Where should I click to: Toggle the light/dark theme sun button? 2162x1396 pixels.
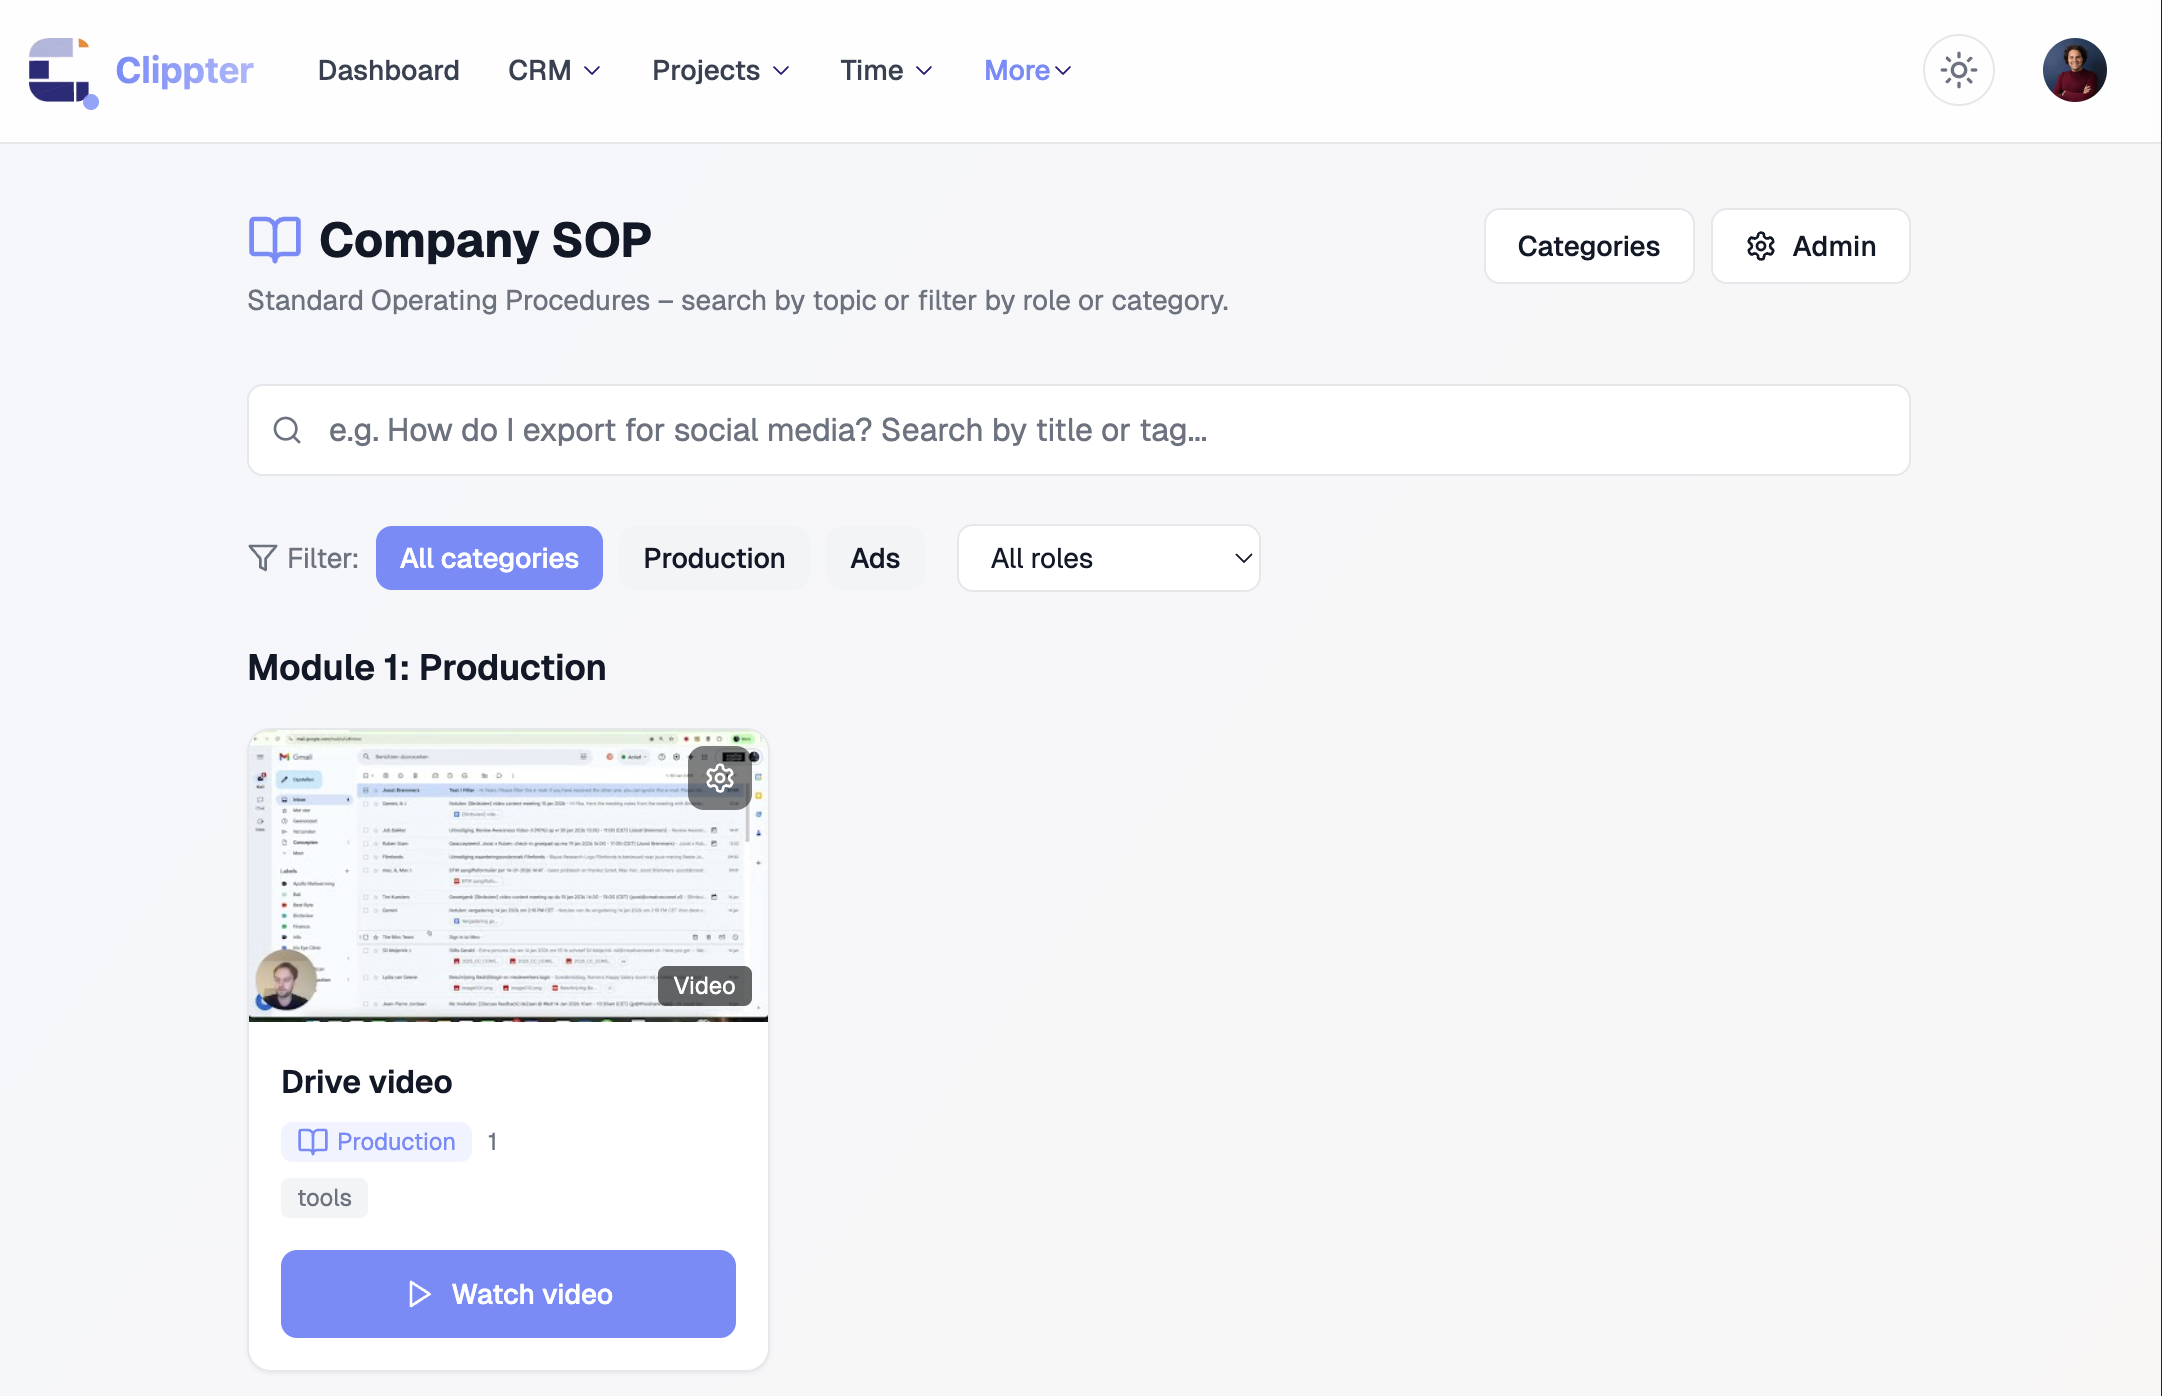pyautogui.click(x=1958, y=70)
